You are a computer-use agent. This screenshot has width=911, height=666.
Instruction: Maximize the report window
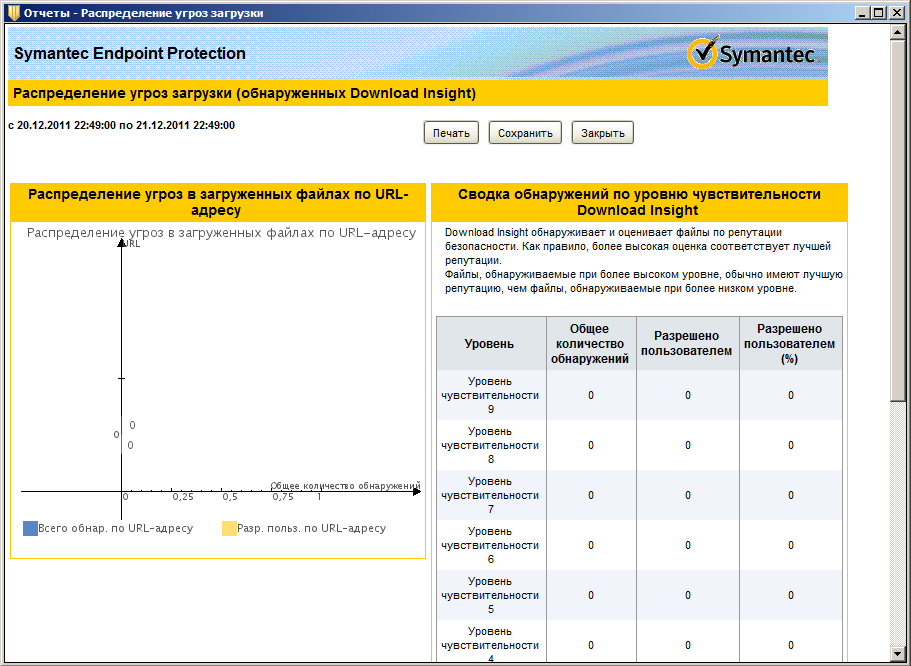(879, 12)
